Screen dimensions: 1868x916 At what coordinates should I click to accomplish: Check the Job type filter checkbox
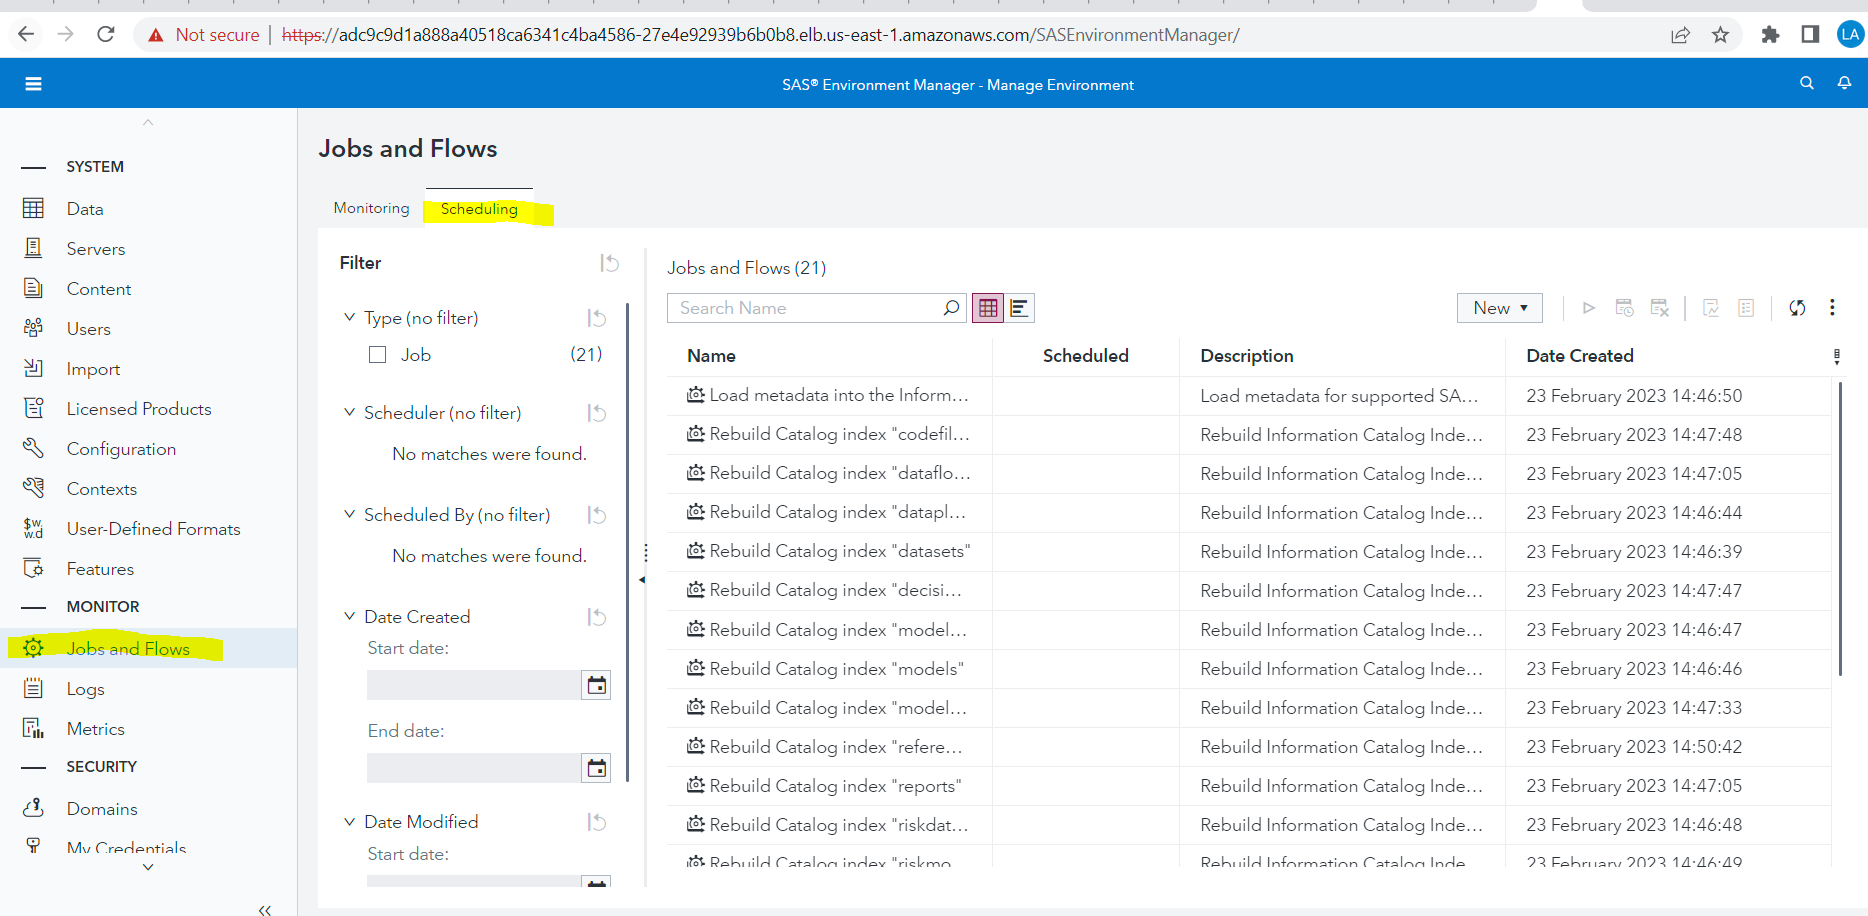[377, 354]
